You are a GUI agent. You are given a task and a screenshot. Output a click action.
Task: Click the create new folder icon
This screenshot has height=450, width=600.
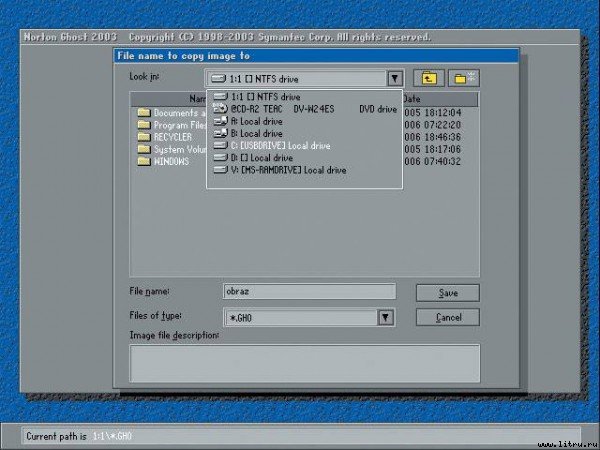463,78
